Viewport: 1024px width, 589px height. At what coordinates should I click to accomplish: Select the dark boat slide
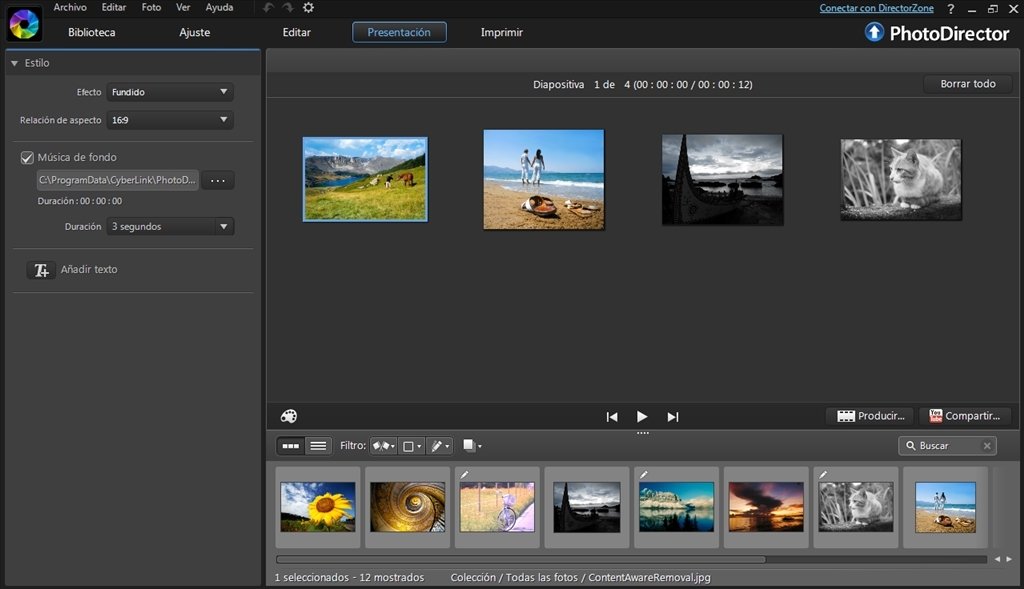(x=722, y=180)
